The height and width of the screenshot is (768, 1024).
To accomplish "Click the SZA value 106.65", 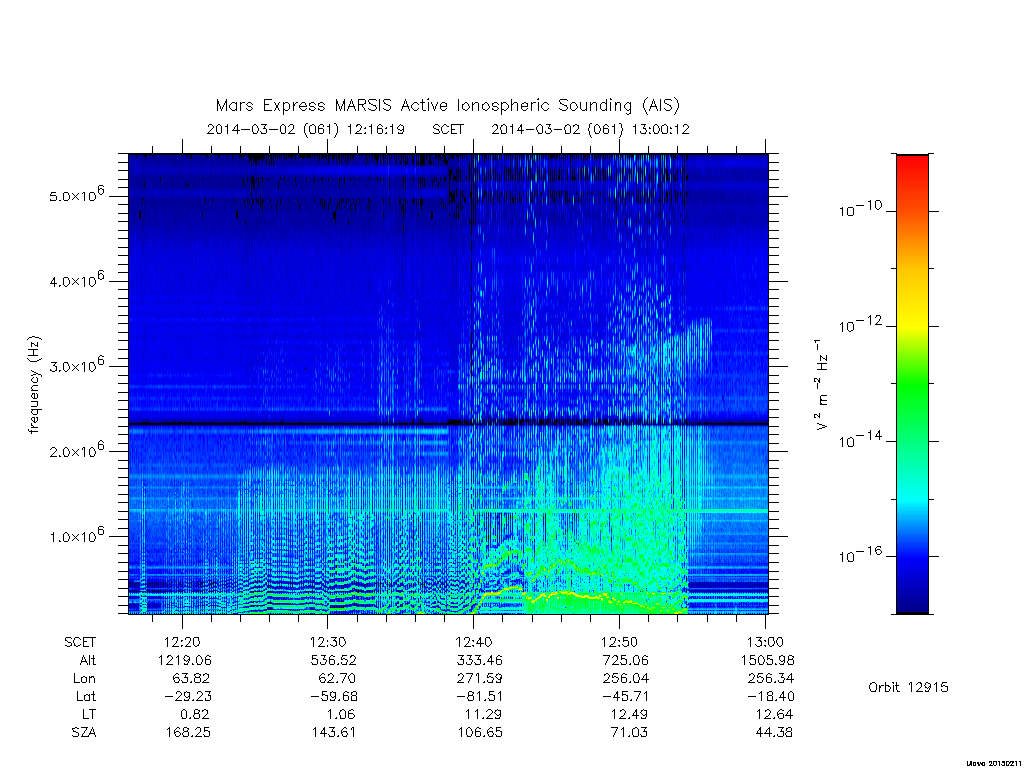I will click(479, 732).
